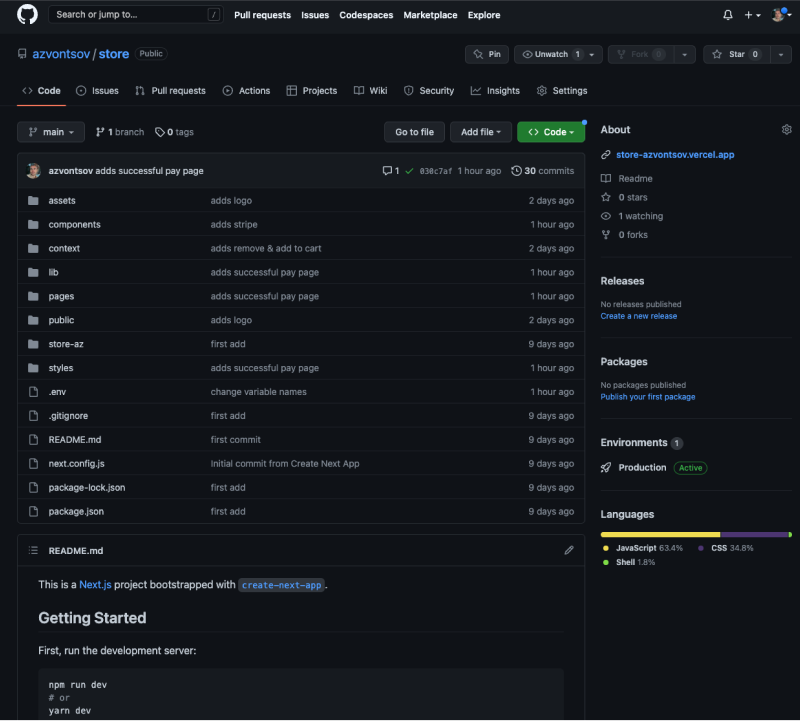Expand the Add file dropdown
The image size is (801, 721).
click(x=481, y=132)
